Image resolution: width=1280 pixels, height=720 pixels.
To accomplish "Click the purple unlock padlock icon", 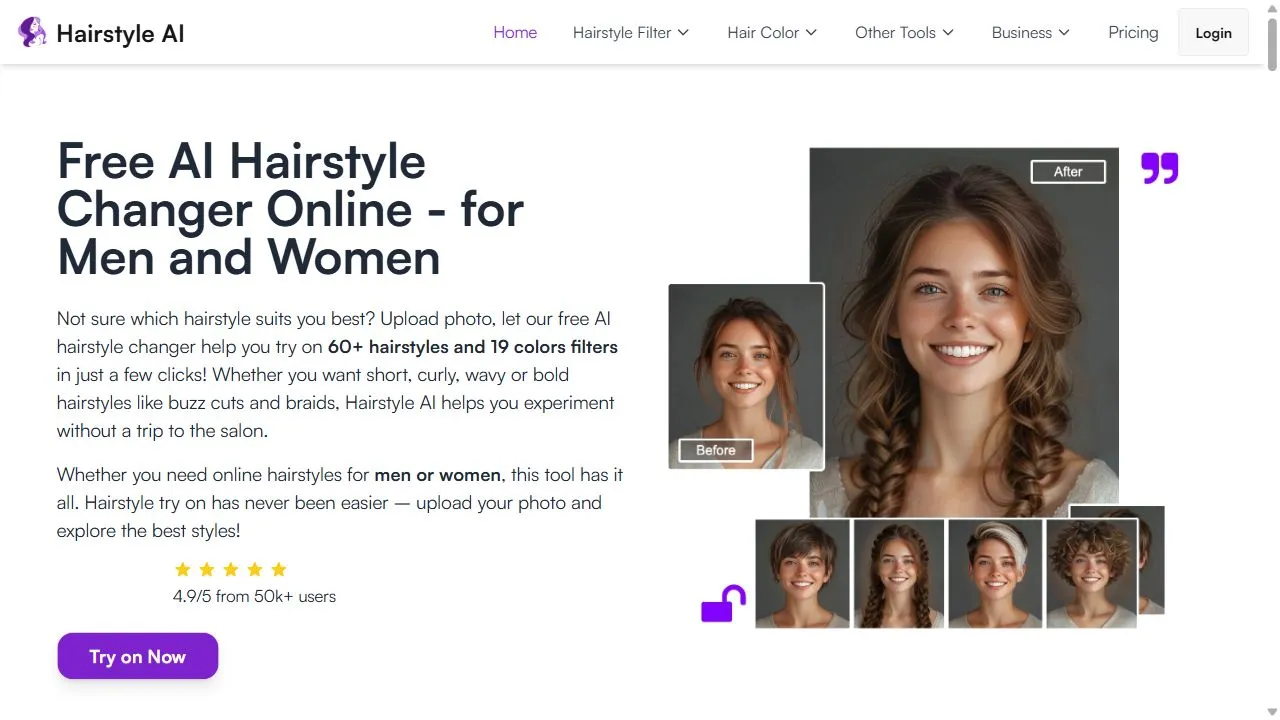I will pos(723,604).
